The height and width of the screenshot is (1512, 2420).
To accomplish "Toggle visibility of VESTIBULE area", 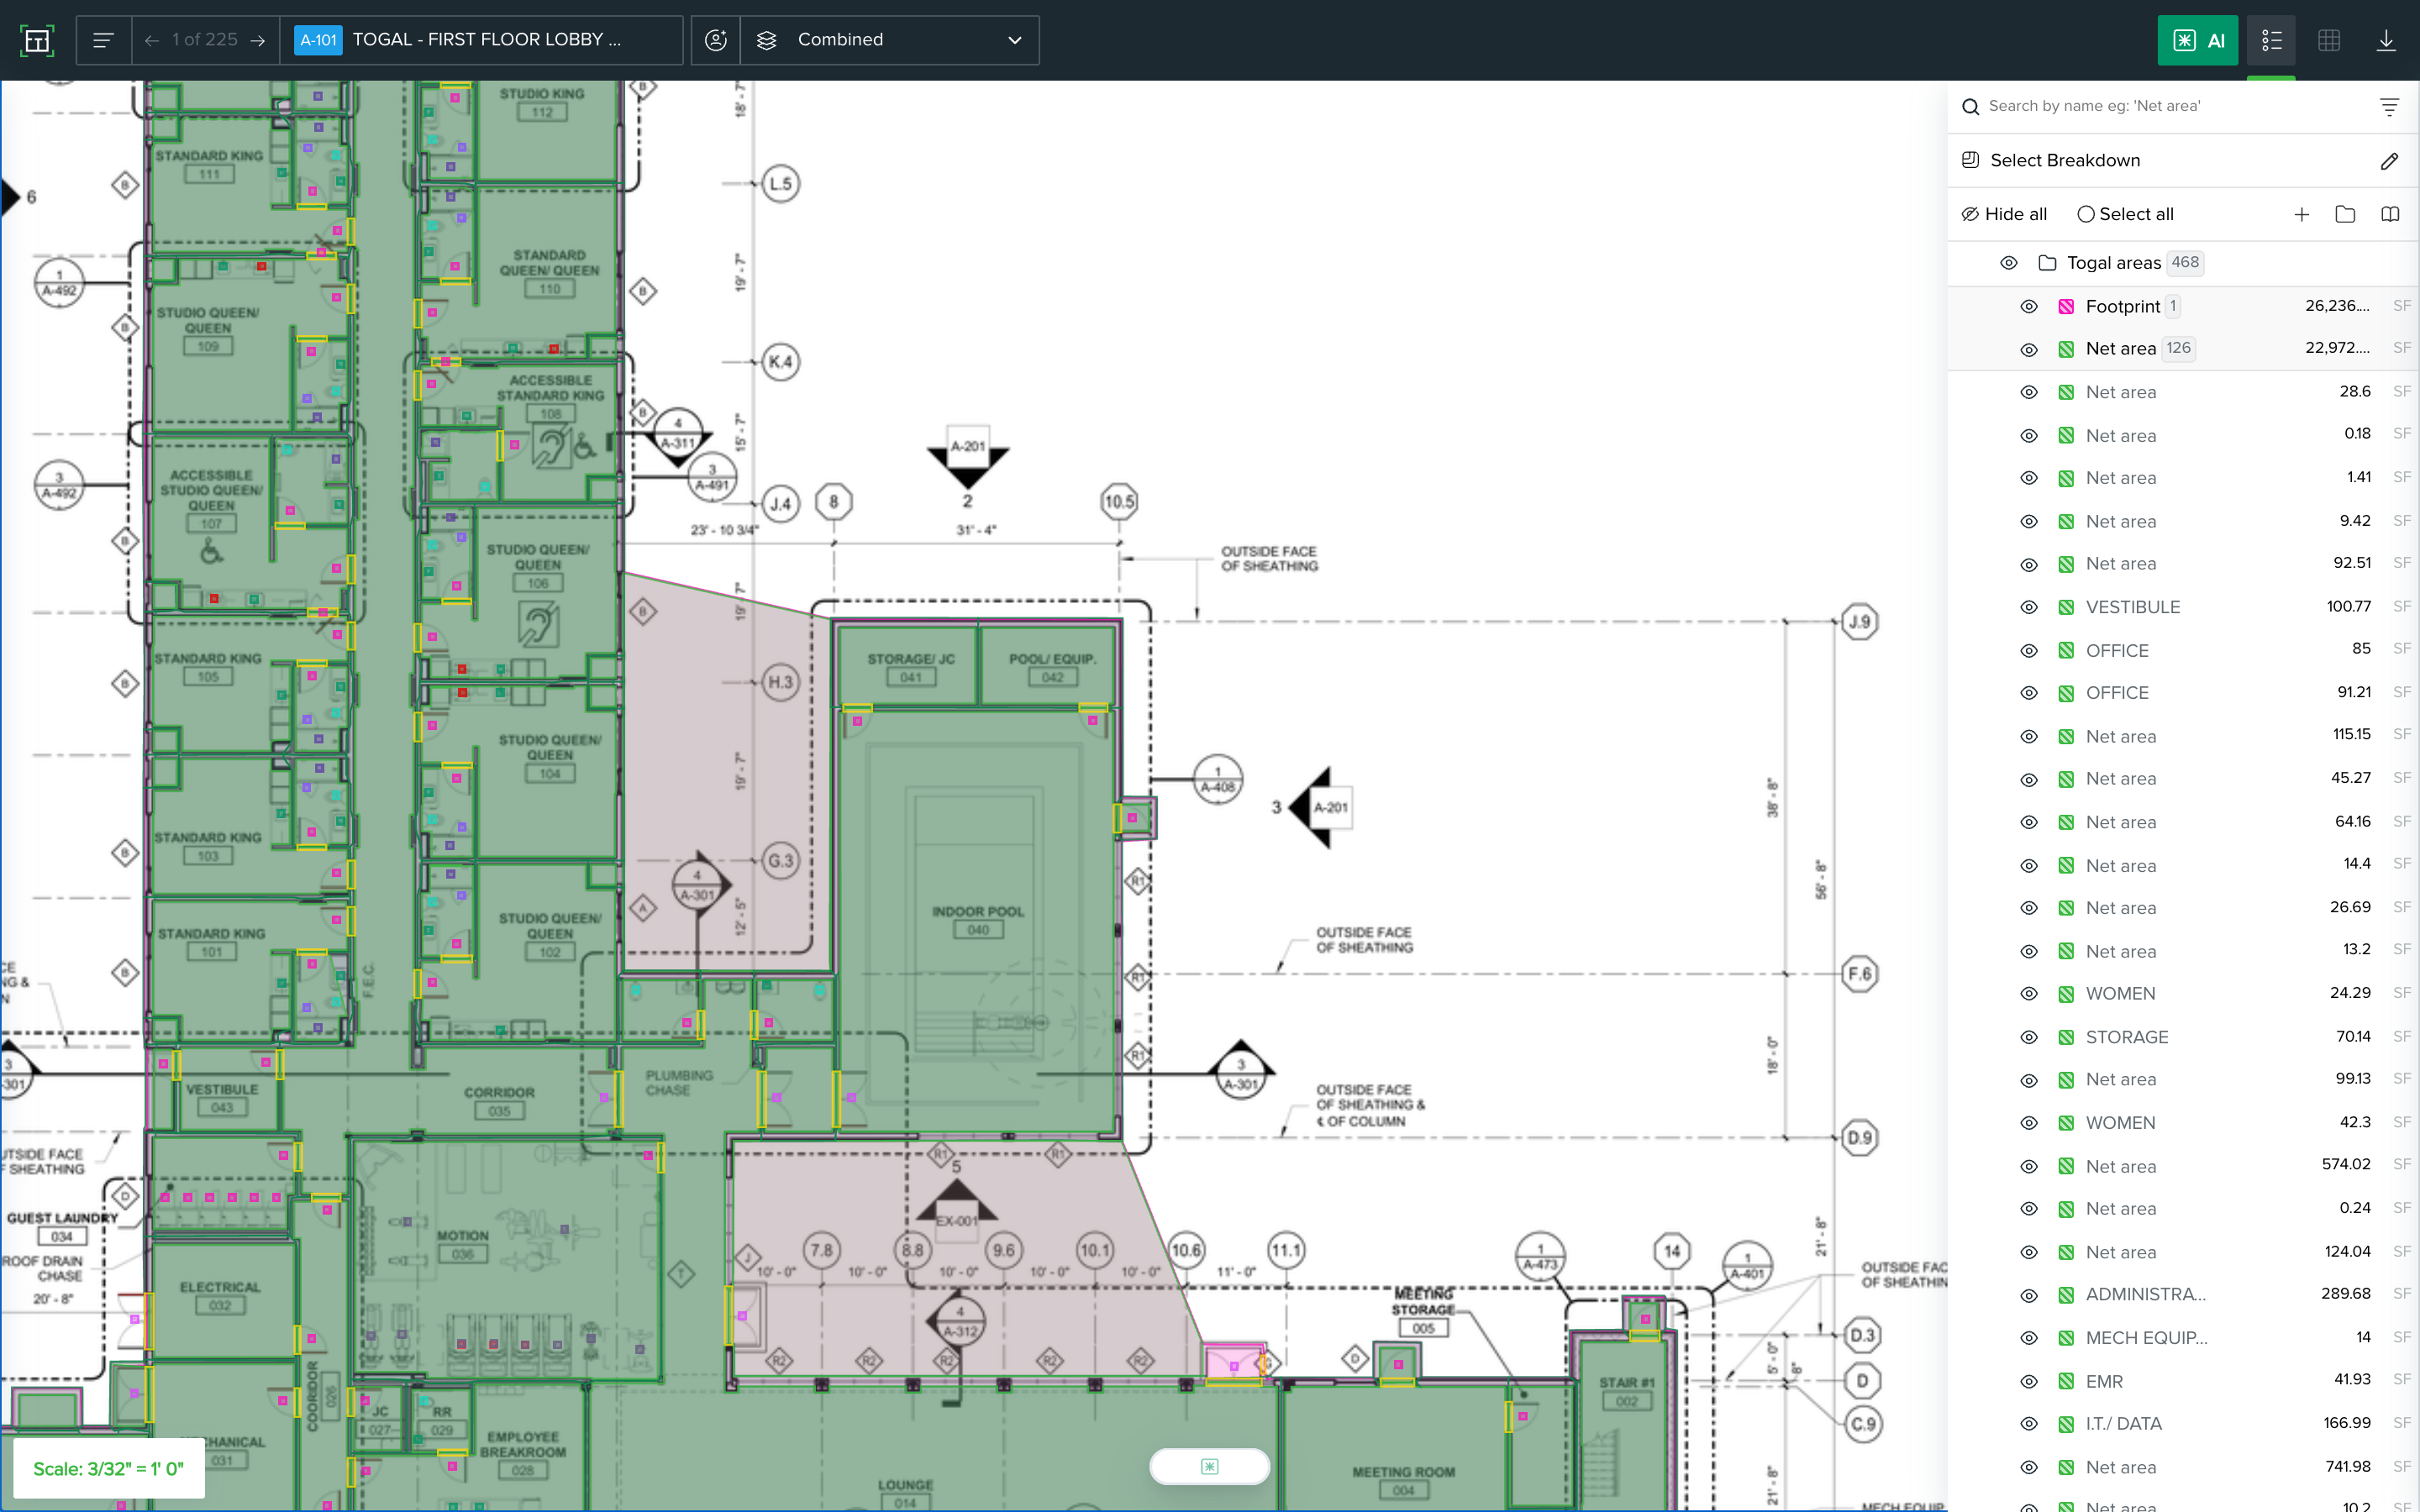I will pos(2029,607).
